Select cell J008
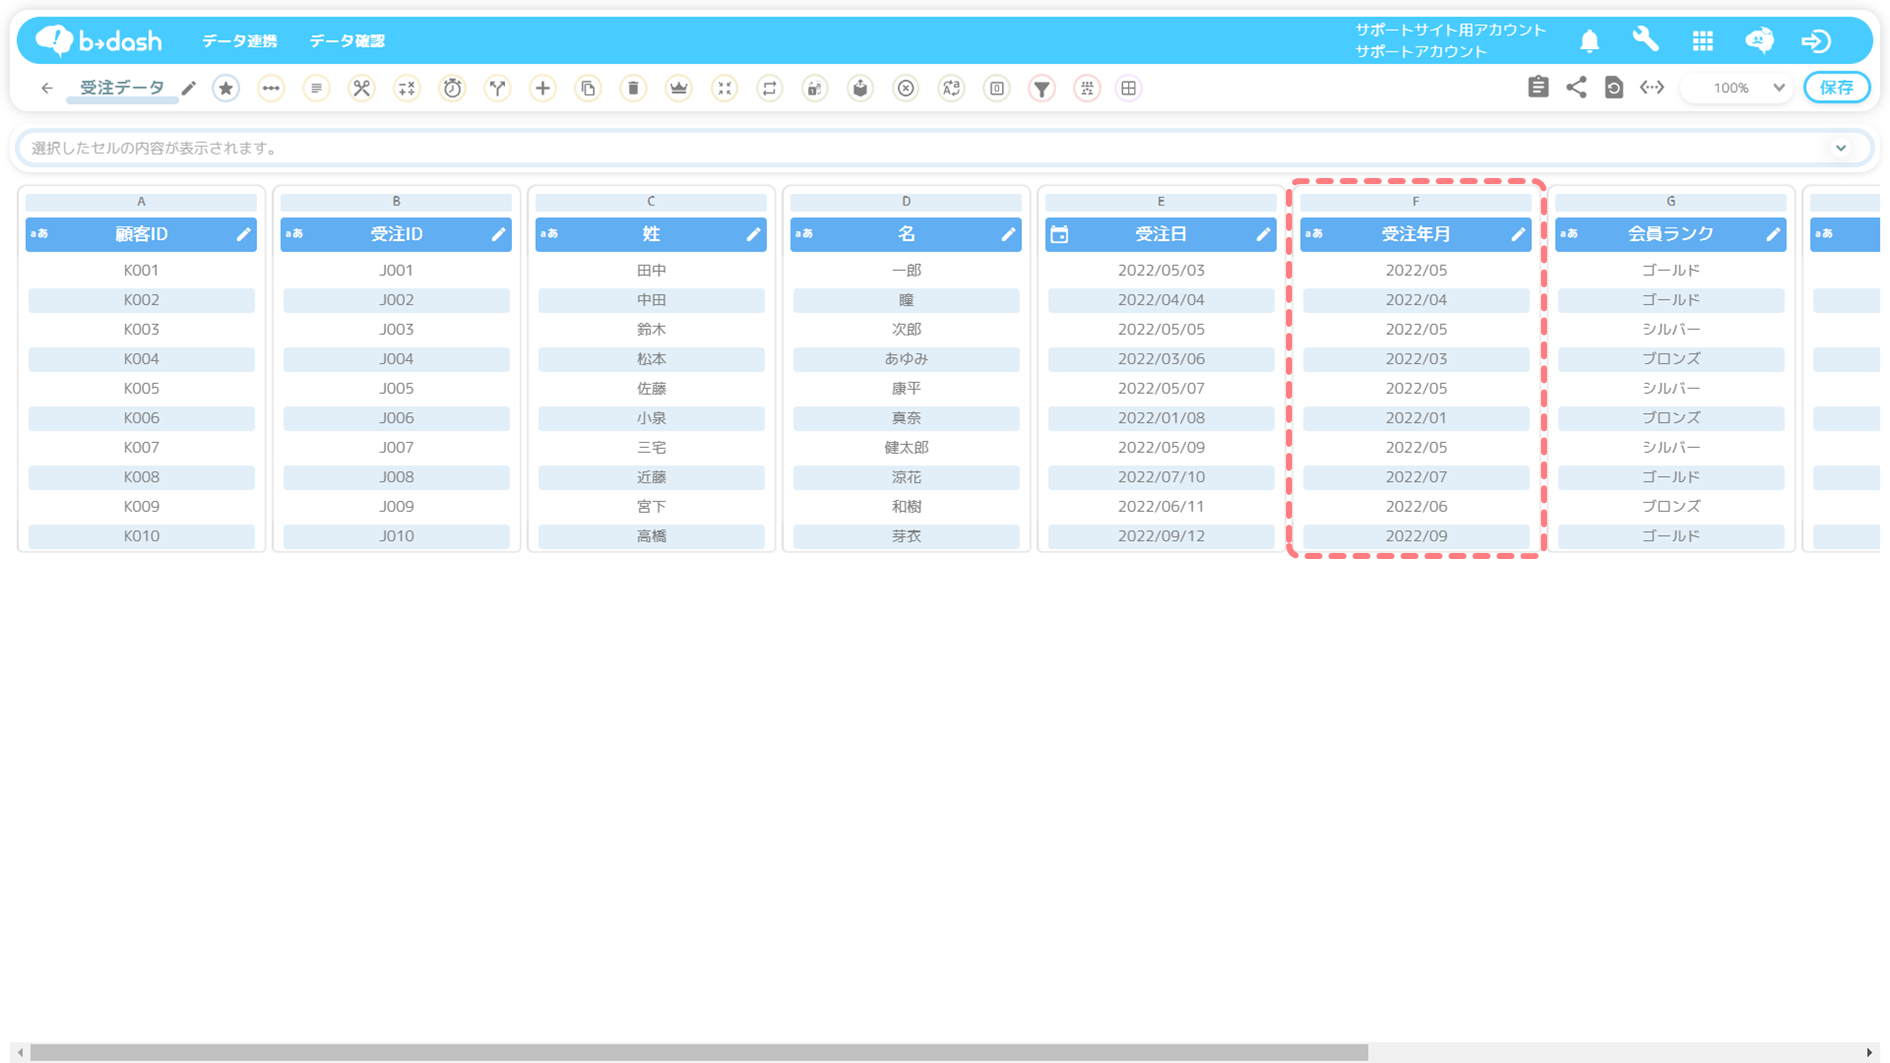This screenshot has height=1063, width=1890. (x=396, y=477)
